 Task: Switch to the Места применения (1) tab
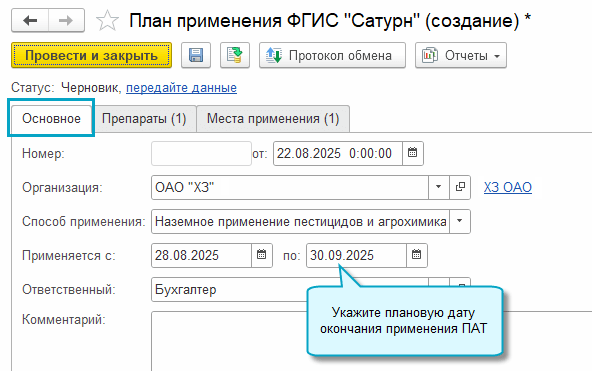tap(273, 119)
